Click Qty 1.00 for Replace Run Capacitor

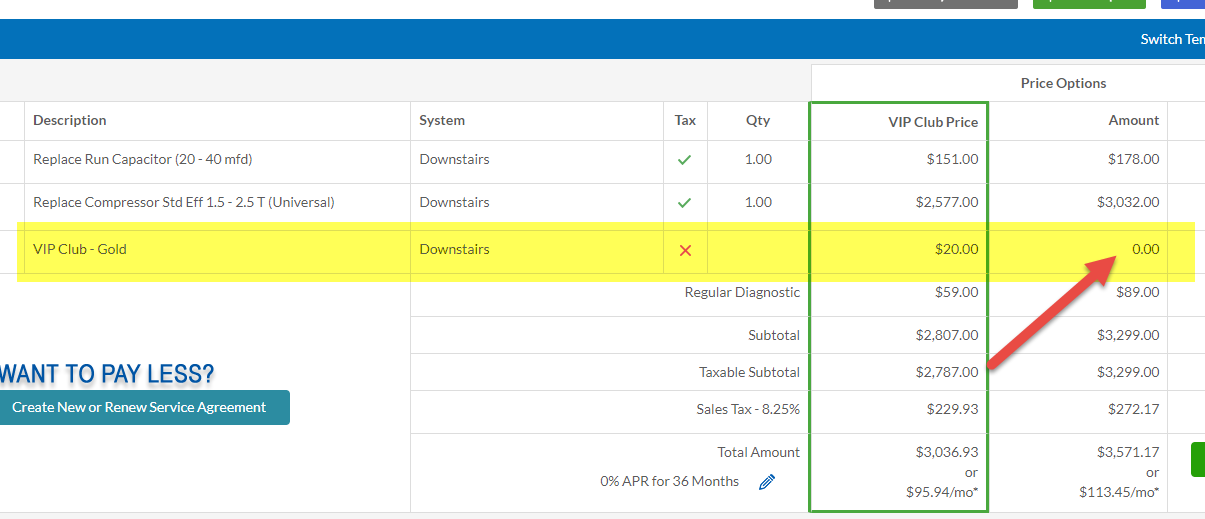(758, 159)
